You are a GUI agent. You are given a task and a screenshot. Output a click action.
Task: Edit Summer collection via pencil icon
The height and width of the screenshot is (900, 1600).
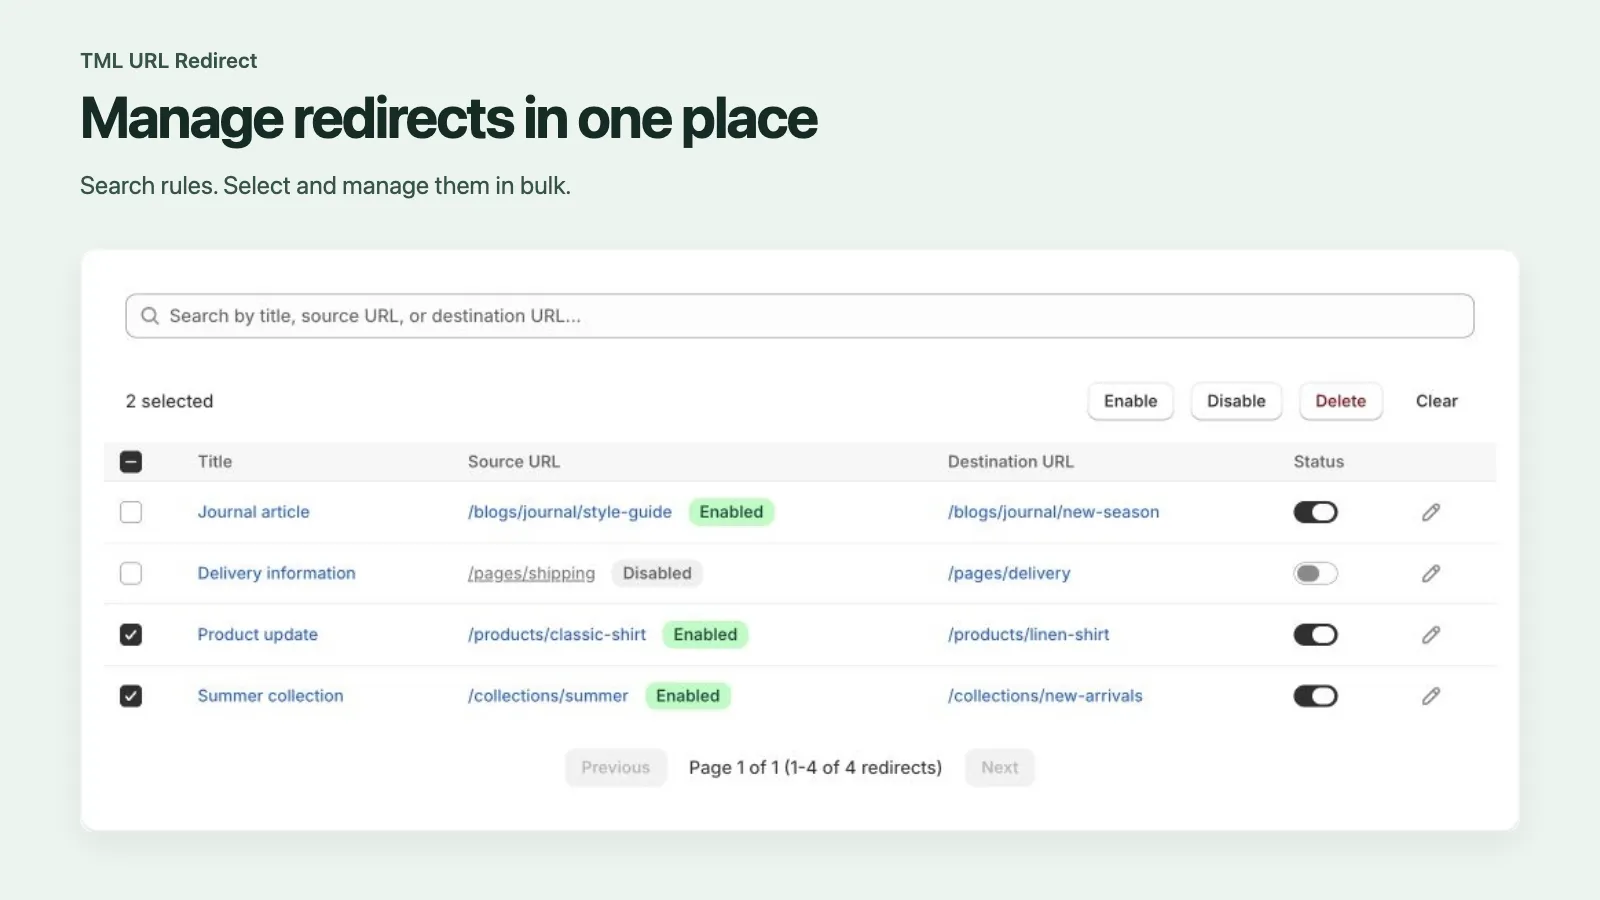click(x=1431, y=696)
